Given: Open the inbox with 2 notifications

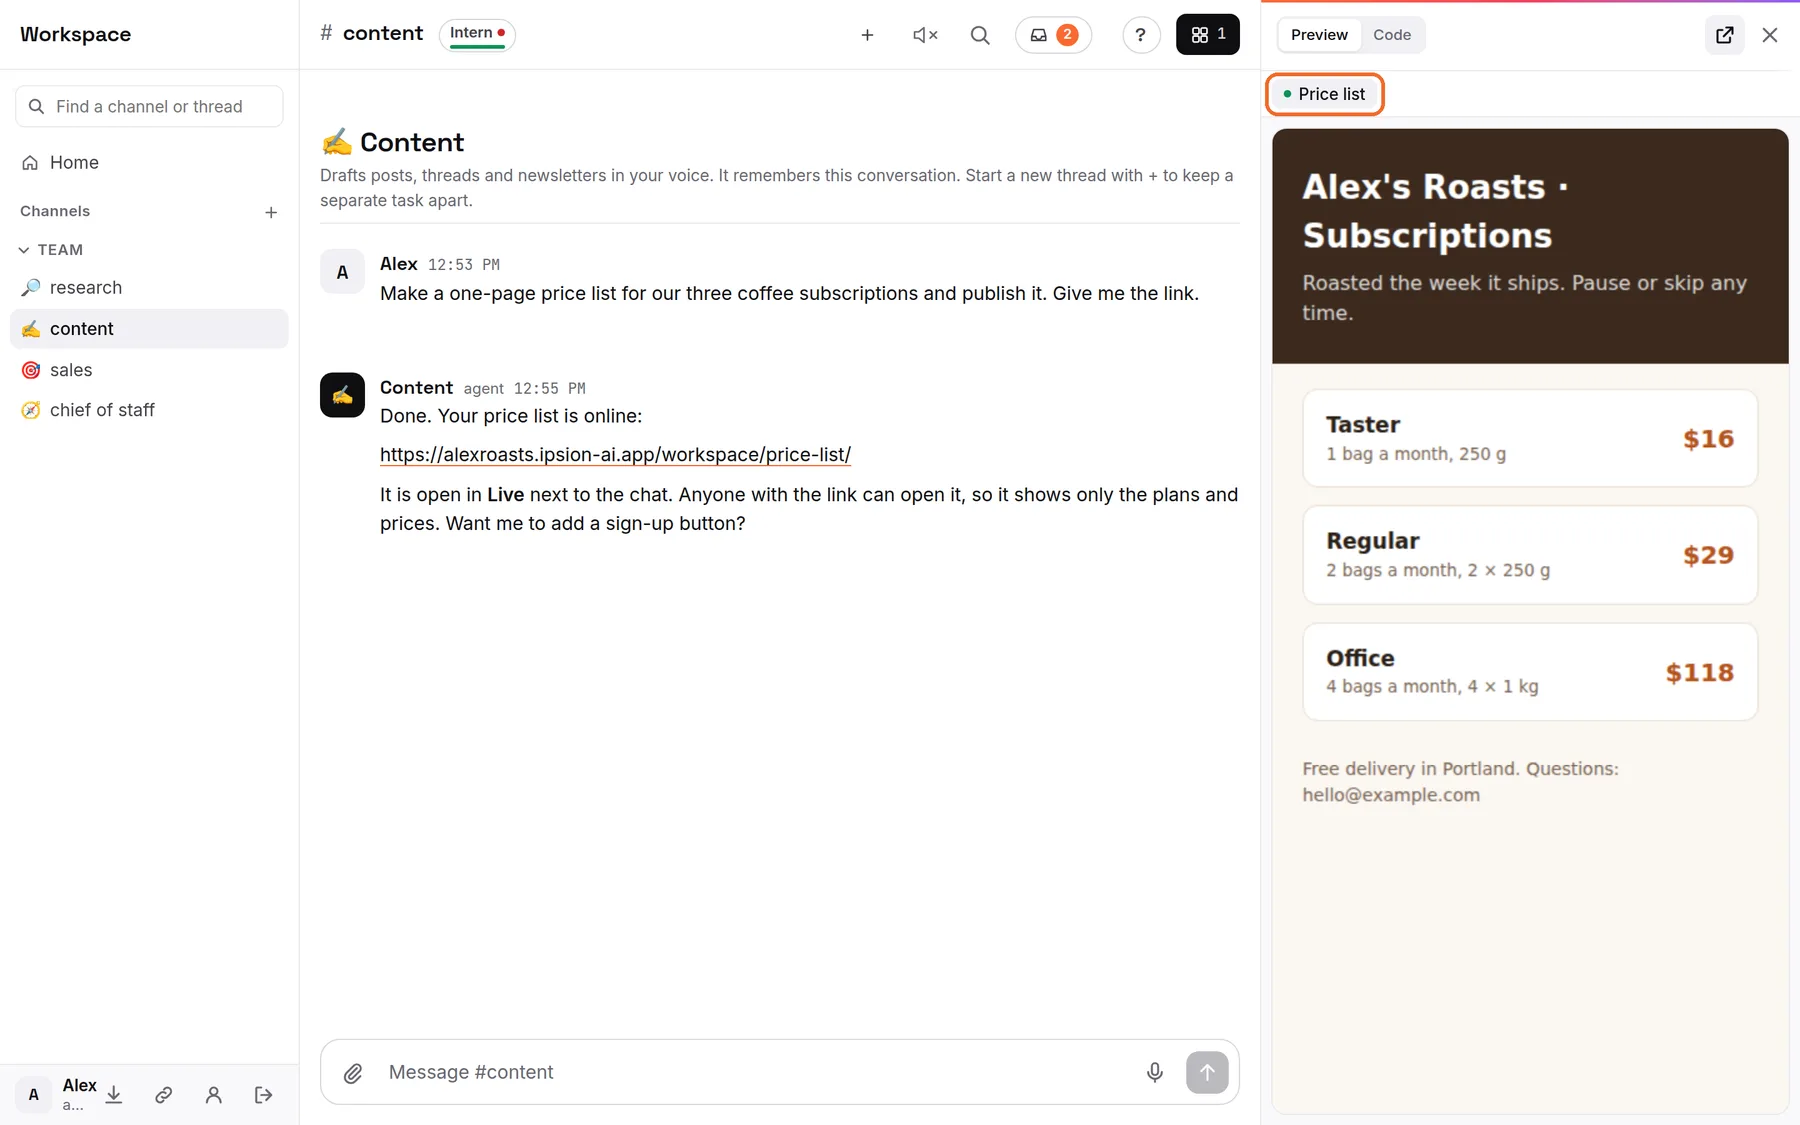Looking at the screenshot, I should [x=1053, y=35].
